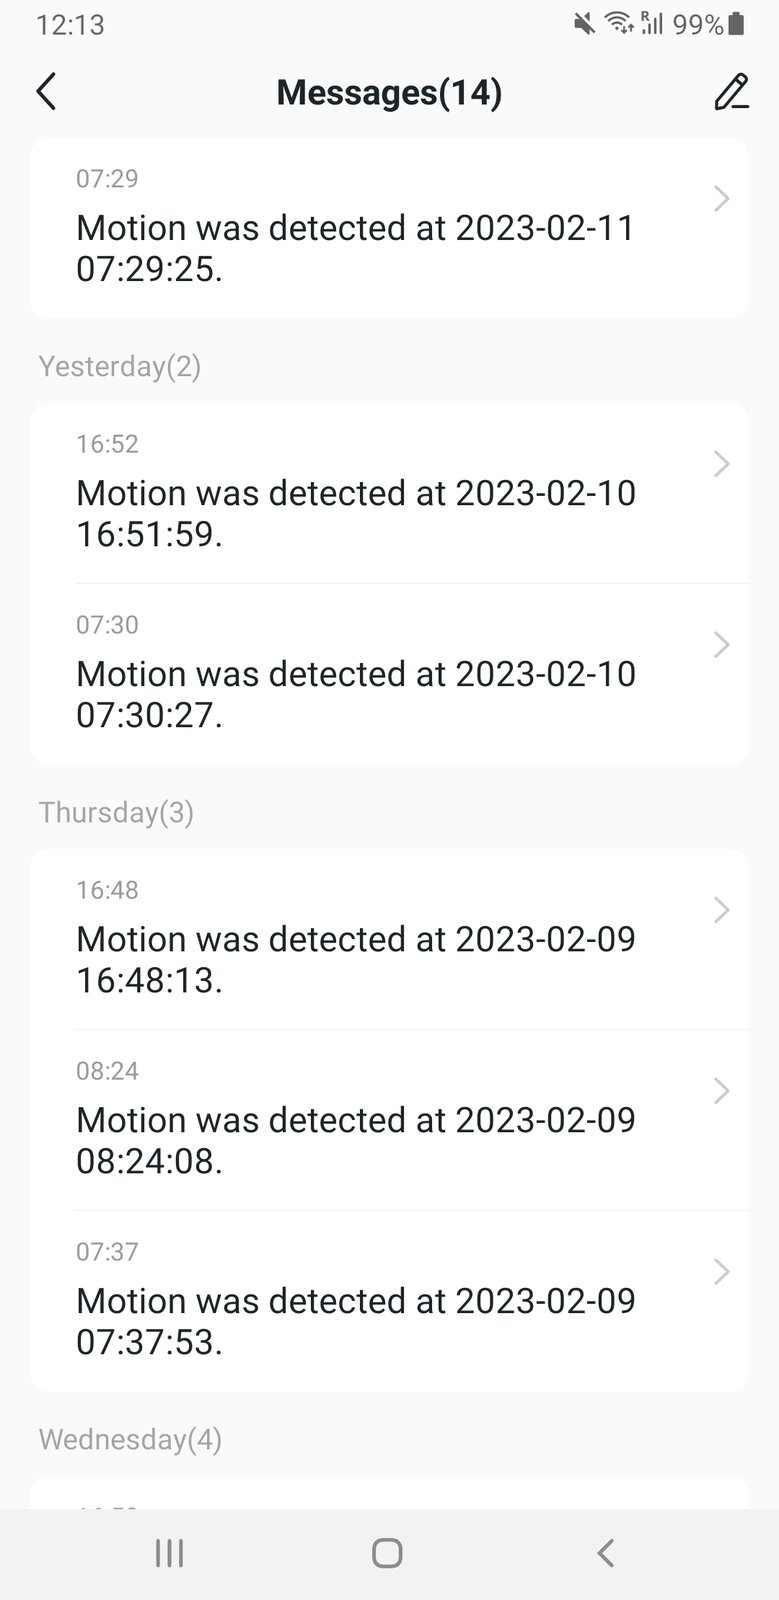This screenshot has height=1600, width=779.
Task: Tap the back arrow in header
Action: click(46, 91)
